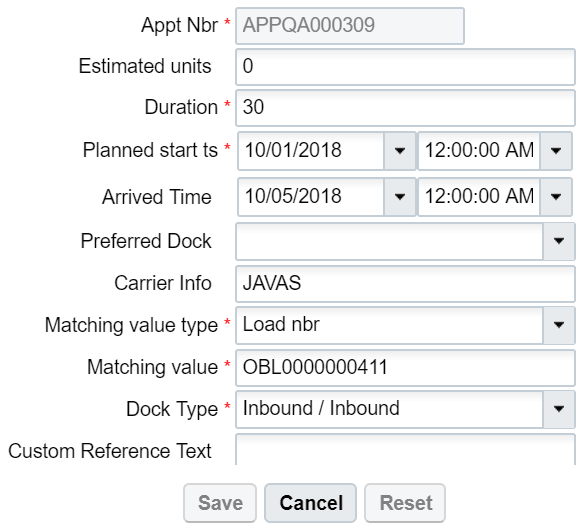The image size is (588, 529).
Task: Click the Matching value field OBL0000000411
Action: pyautogui.click(x=405, y=368)
